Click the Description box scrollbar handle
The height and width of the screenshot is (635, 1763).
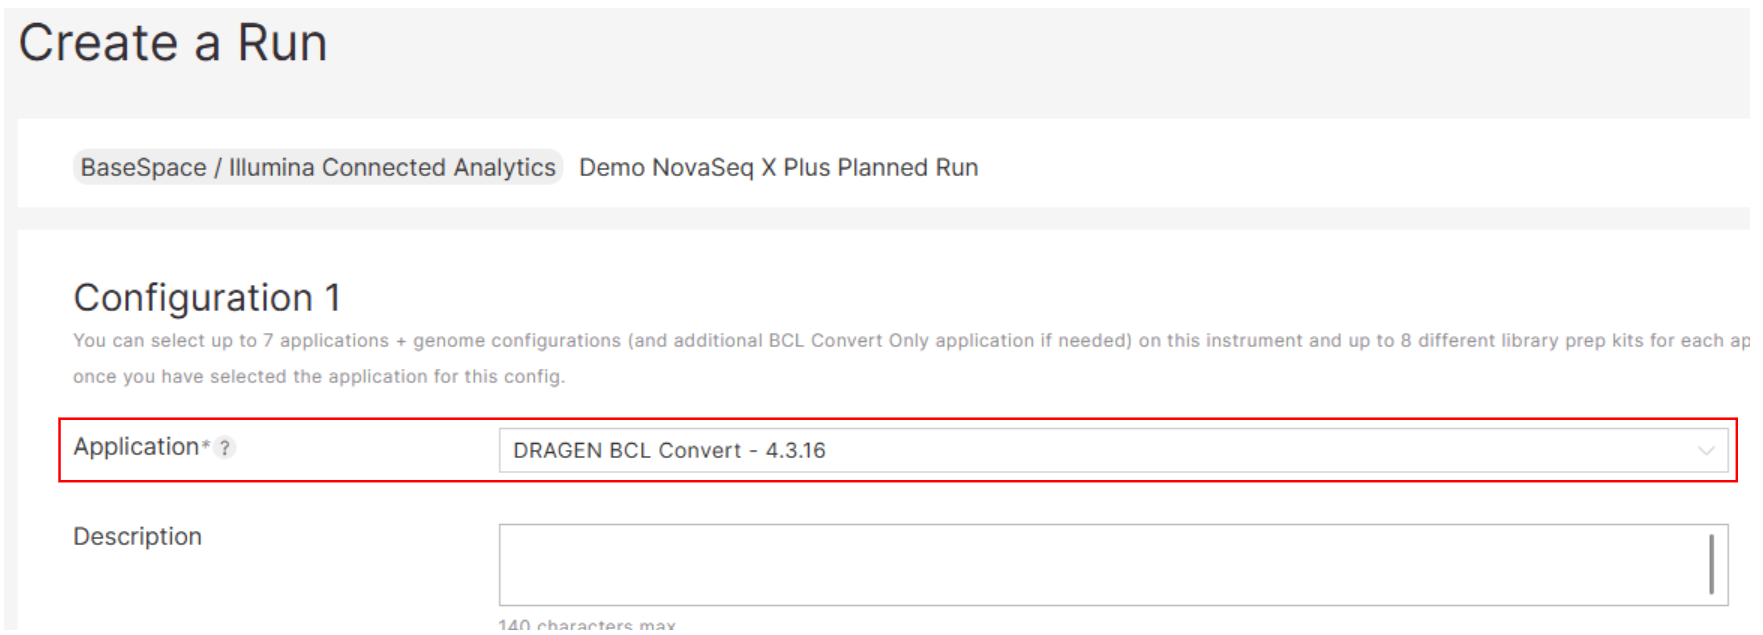[x=1711, y=564]
